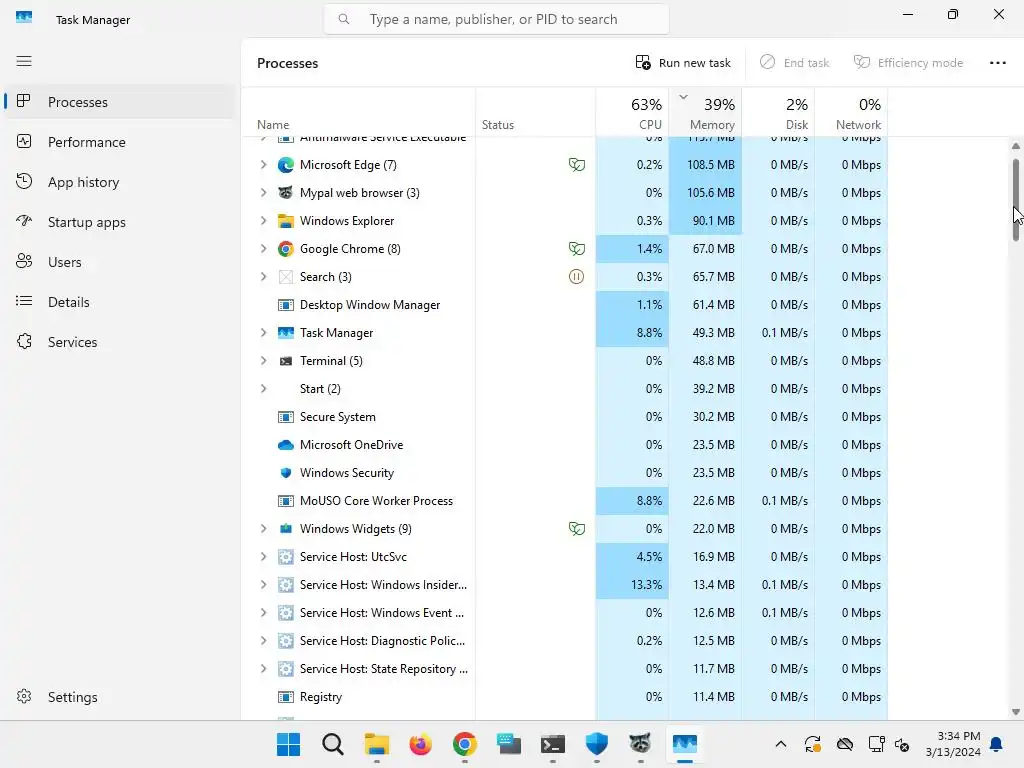Click the Efficiency mode button
The image size is (1024, 768).
[x=908, y=63]
